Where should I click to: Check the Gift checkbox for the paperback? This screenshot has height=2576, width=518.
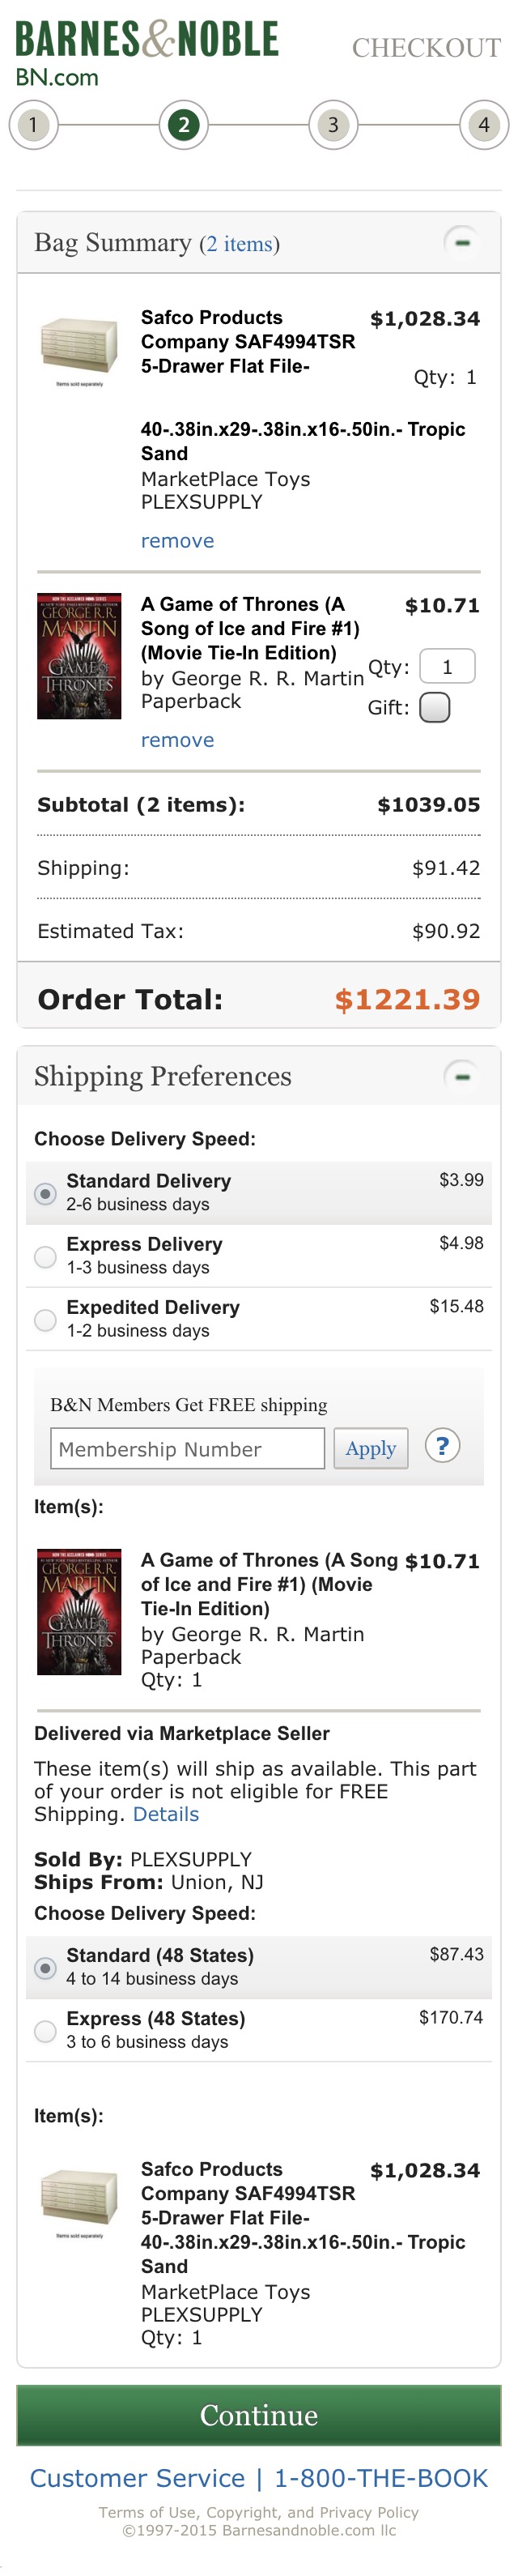pyautogui.click(x=435, y=708)
